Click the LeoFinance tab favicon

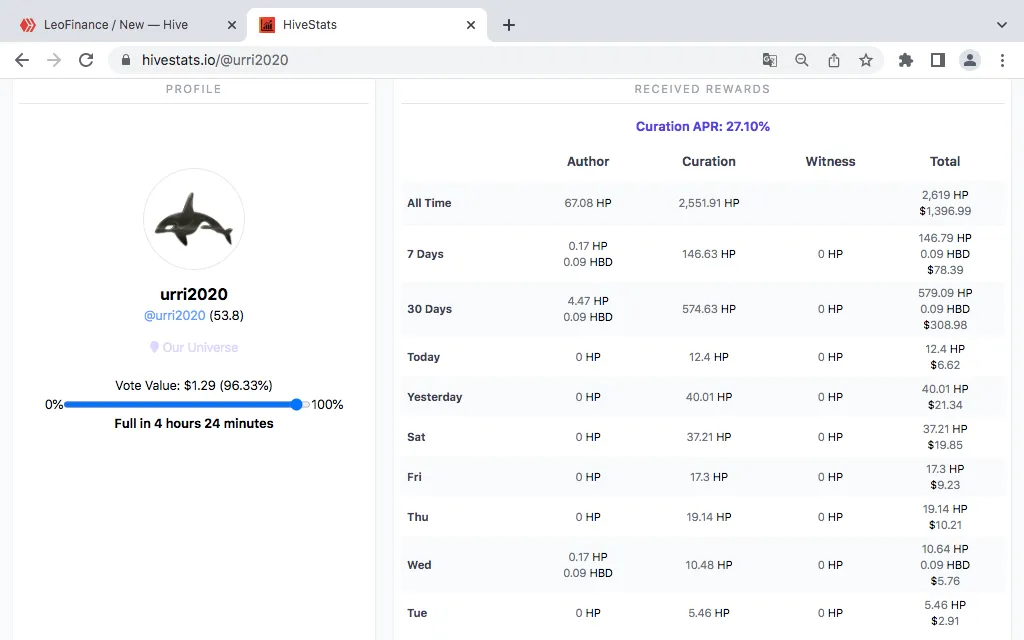pos(27,25)
